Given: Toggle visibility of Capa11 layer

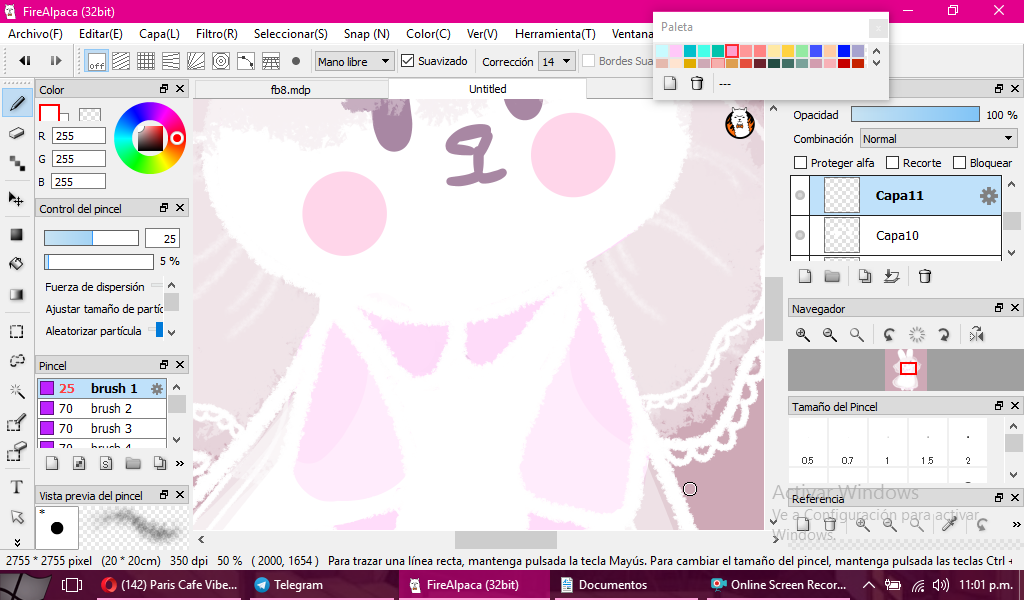Looking at the screenshot, I should point(800,195).
